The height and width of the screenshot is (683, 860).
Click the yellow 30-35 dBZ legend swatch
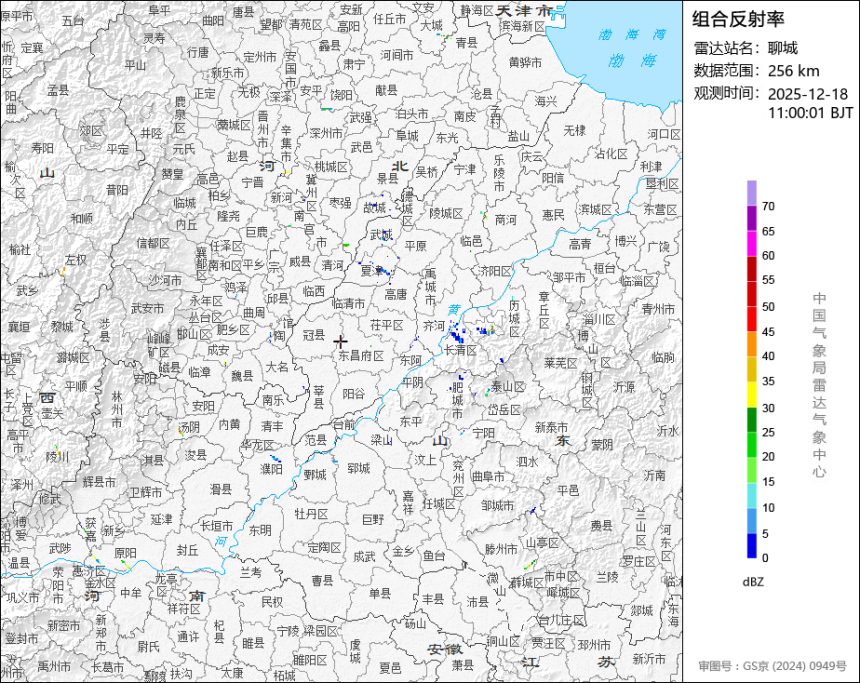click(x=751, y=394)
